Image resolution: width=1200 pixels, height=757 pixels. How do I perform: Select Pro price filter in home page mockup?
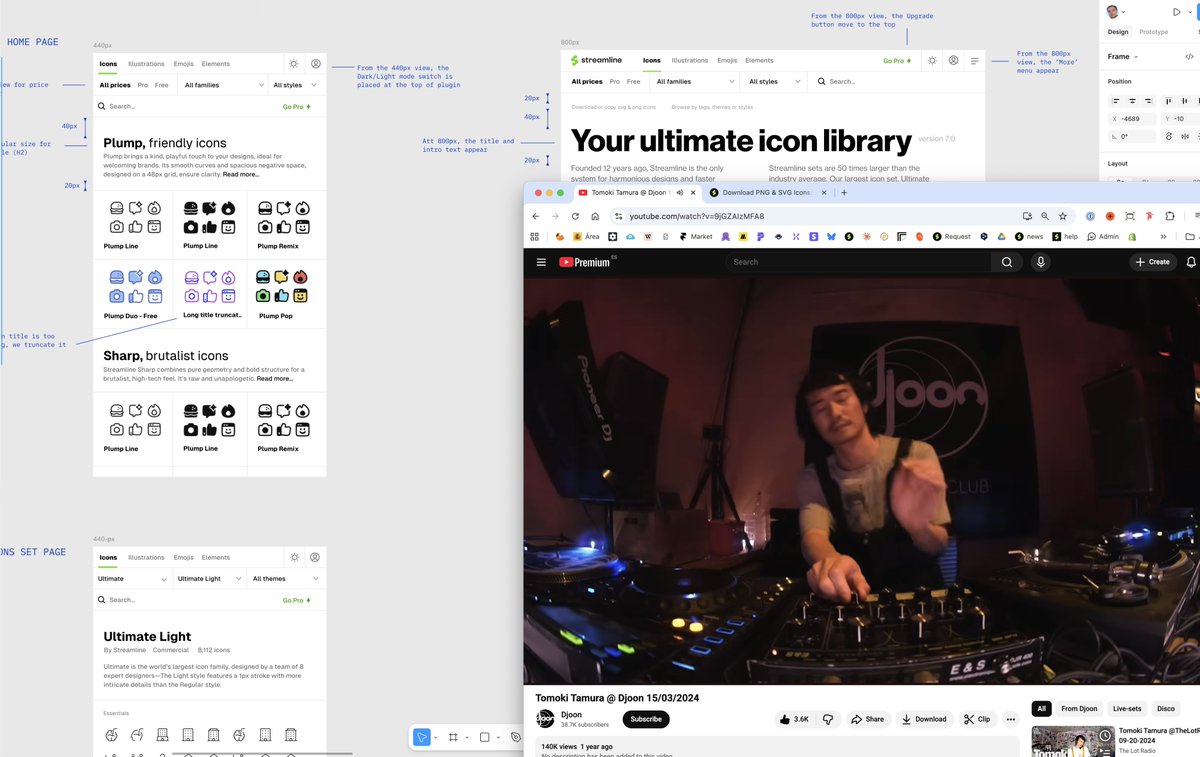(x=143, y=86)
